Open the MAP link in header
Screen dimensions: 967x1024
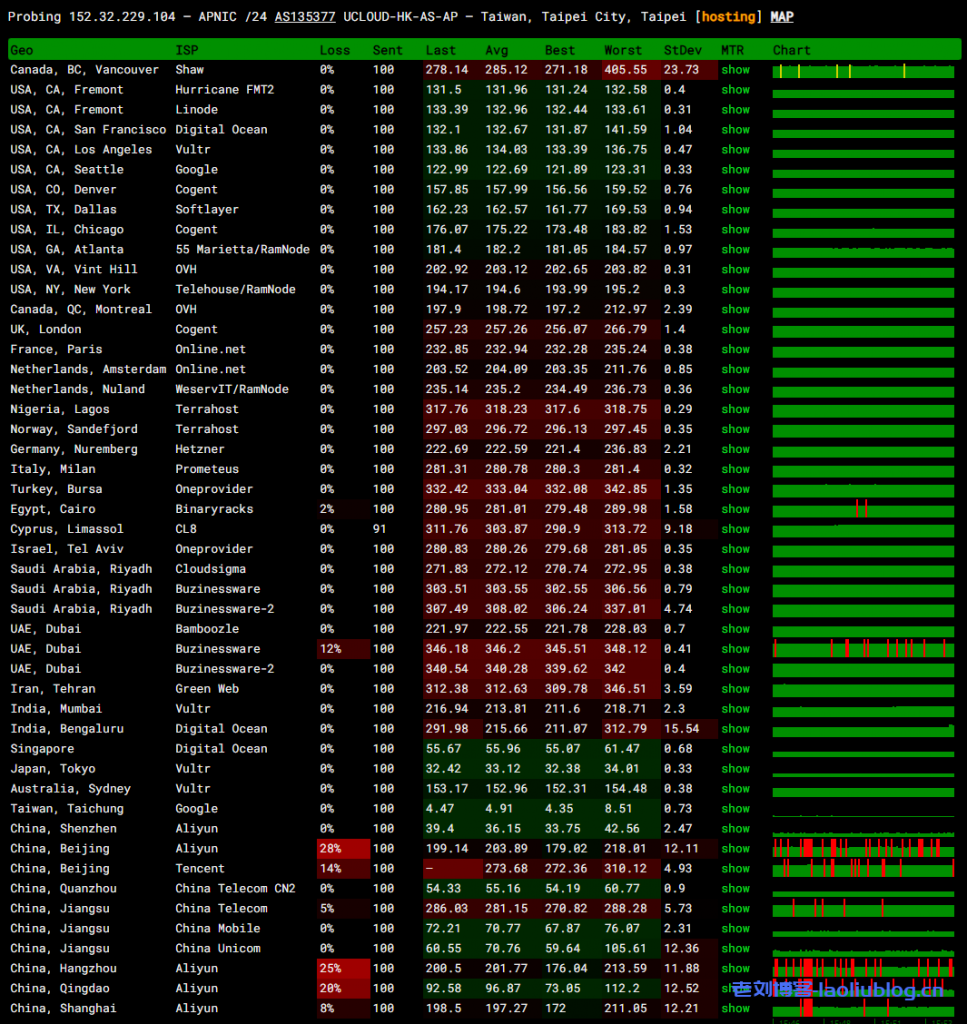[x=781, y=17]
